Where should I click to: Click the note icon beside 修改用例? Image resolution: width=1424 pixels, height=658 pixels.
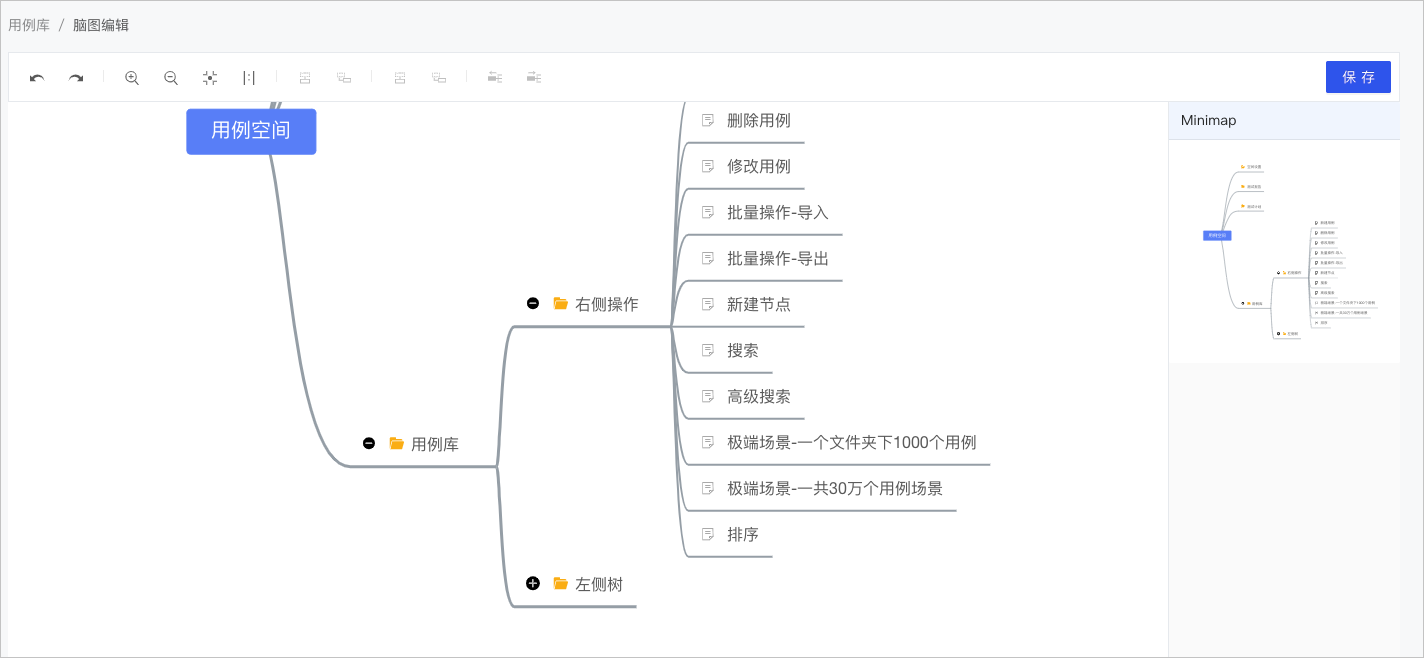pyautogui.click(x=708, y=166)
